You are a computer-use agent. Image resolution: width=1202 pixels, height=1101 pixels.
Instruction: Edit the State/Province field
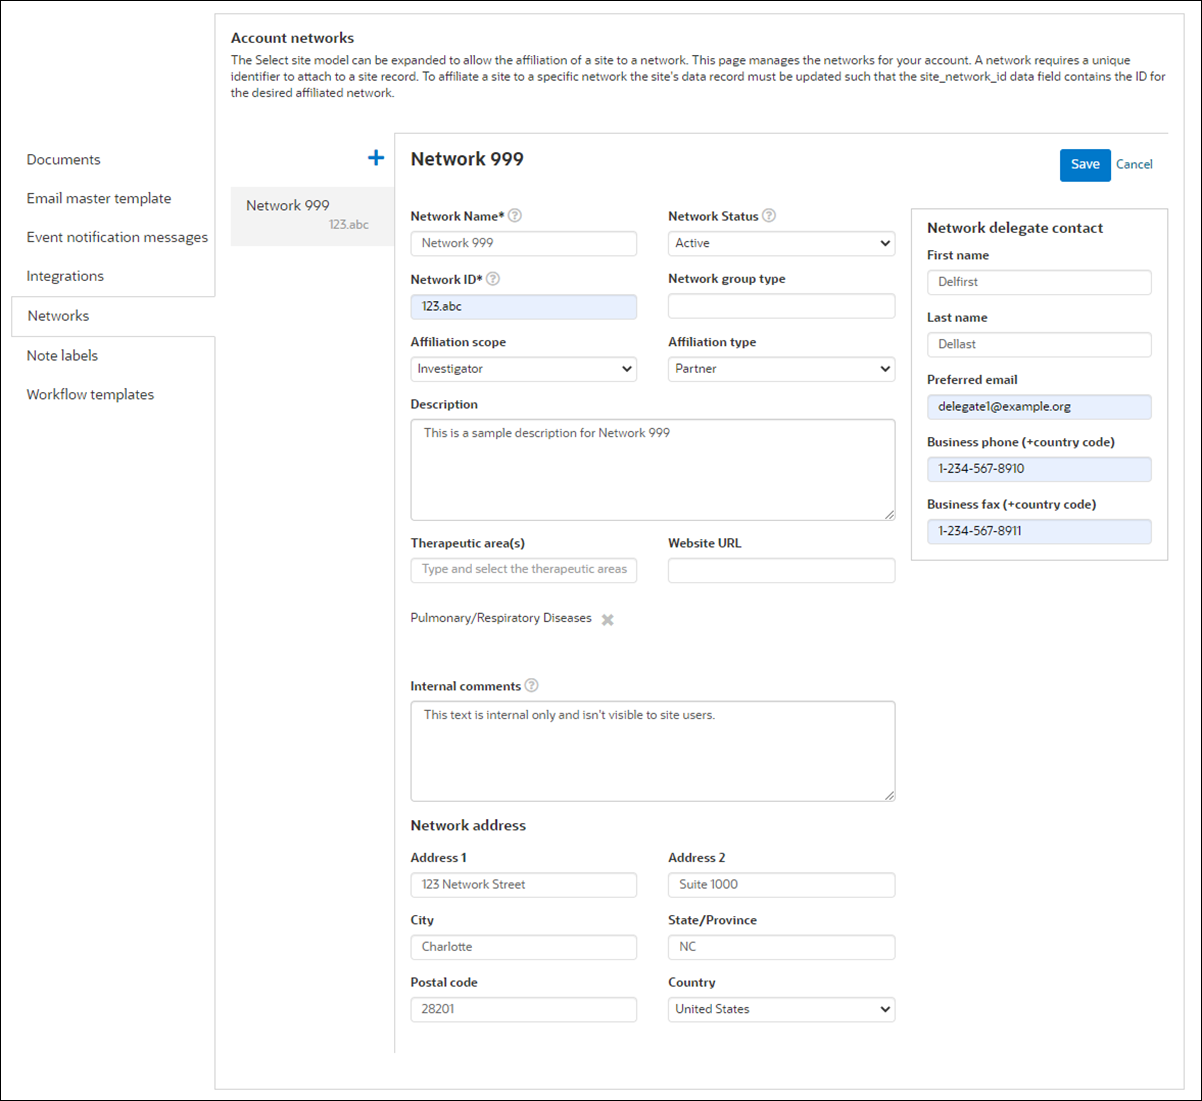click(782, 947)
